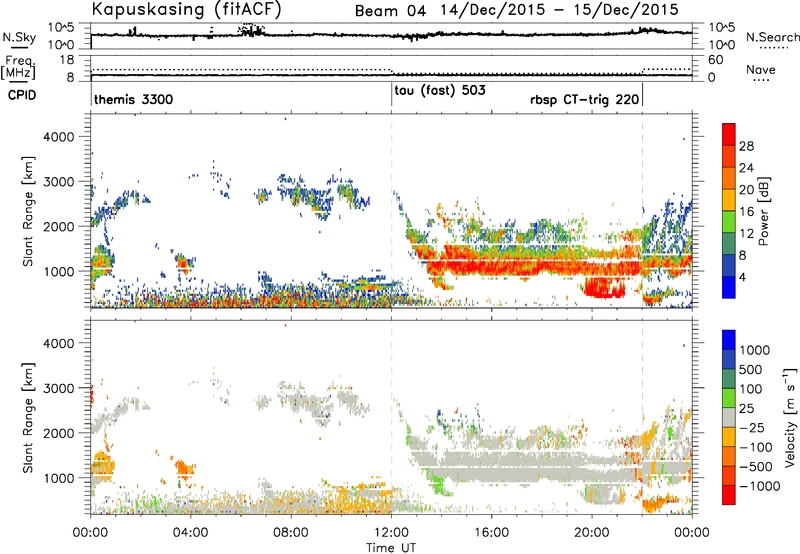
Task: Click the '60' Nave tick label
Action: pos(716,60)
